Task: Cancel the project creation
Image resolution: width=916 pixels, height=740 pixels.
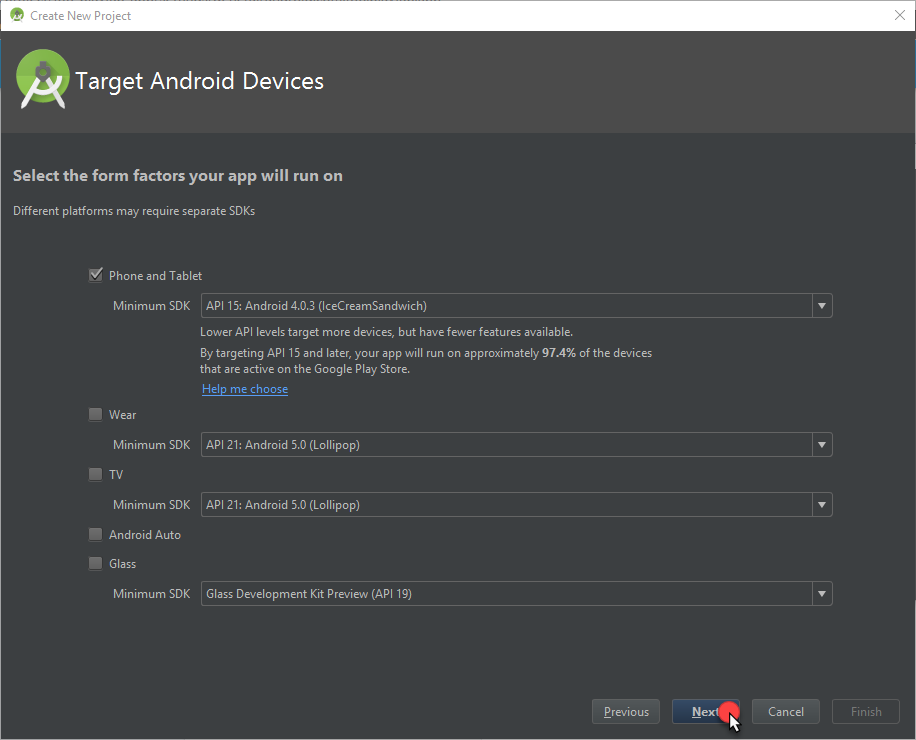Action: click(785, 711)
